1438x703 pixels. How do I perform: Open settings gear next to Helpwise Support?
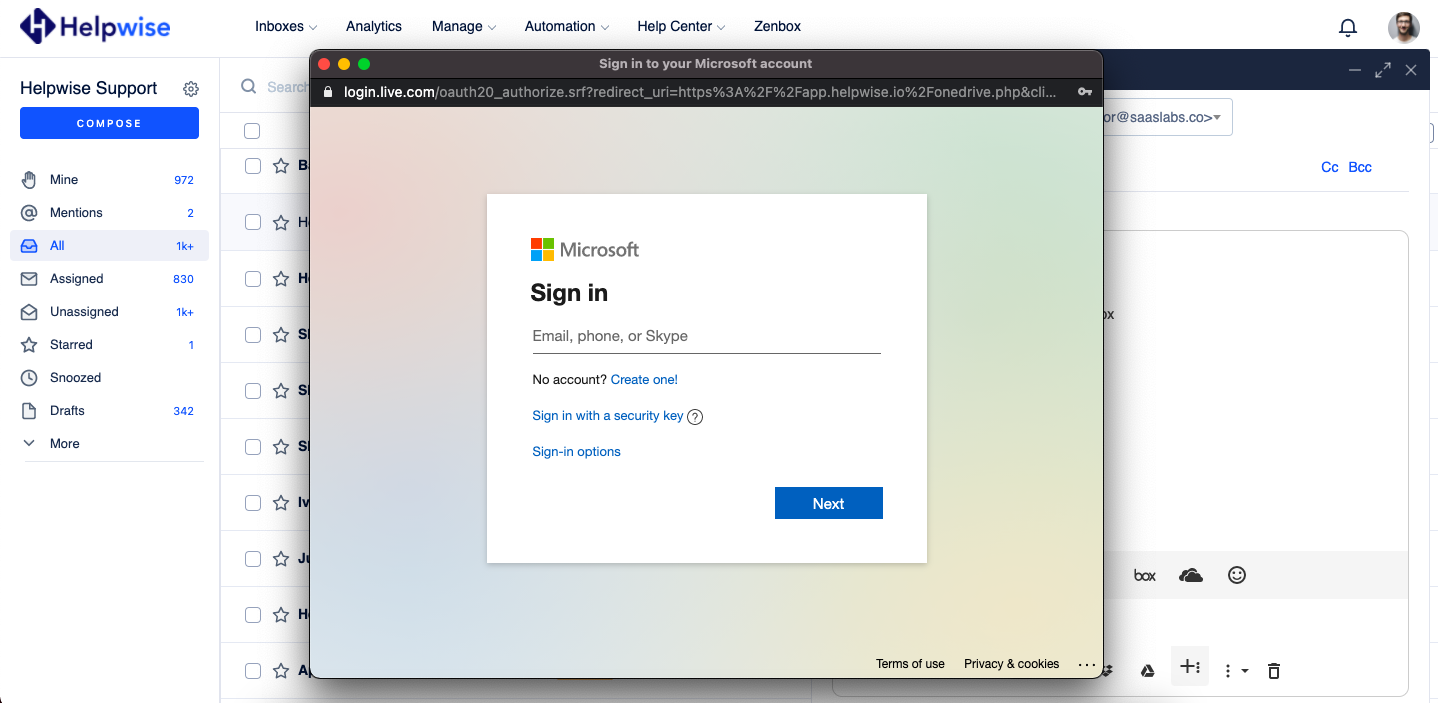[190, 88]
